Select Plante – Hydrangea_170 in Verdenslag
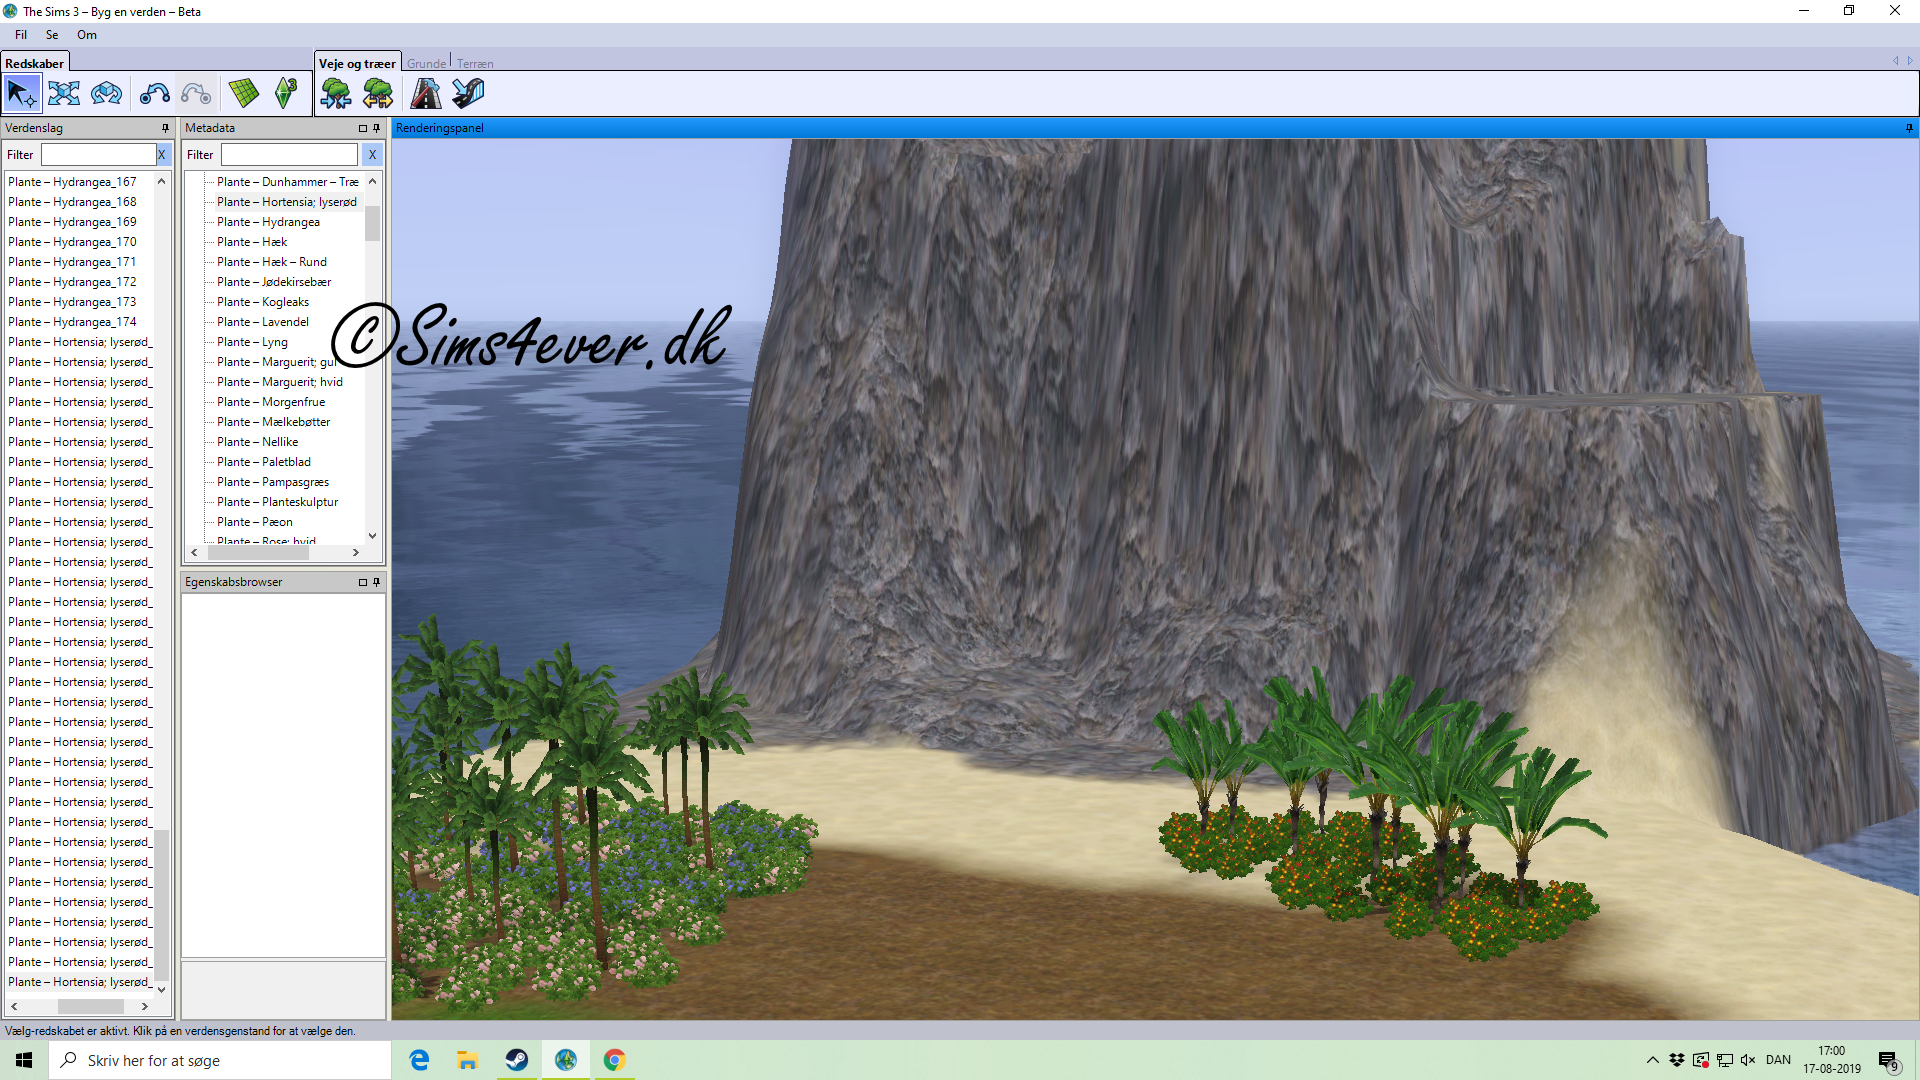The image size is (1920, 1080). (72, 242)
